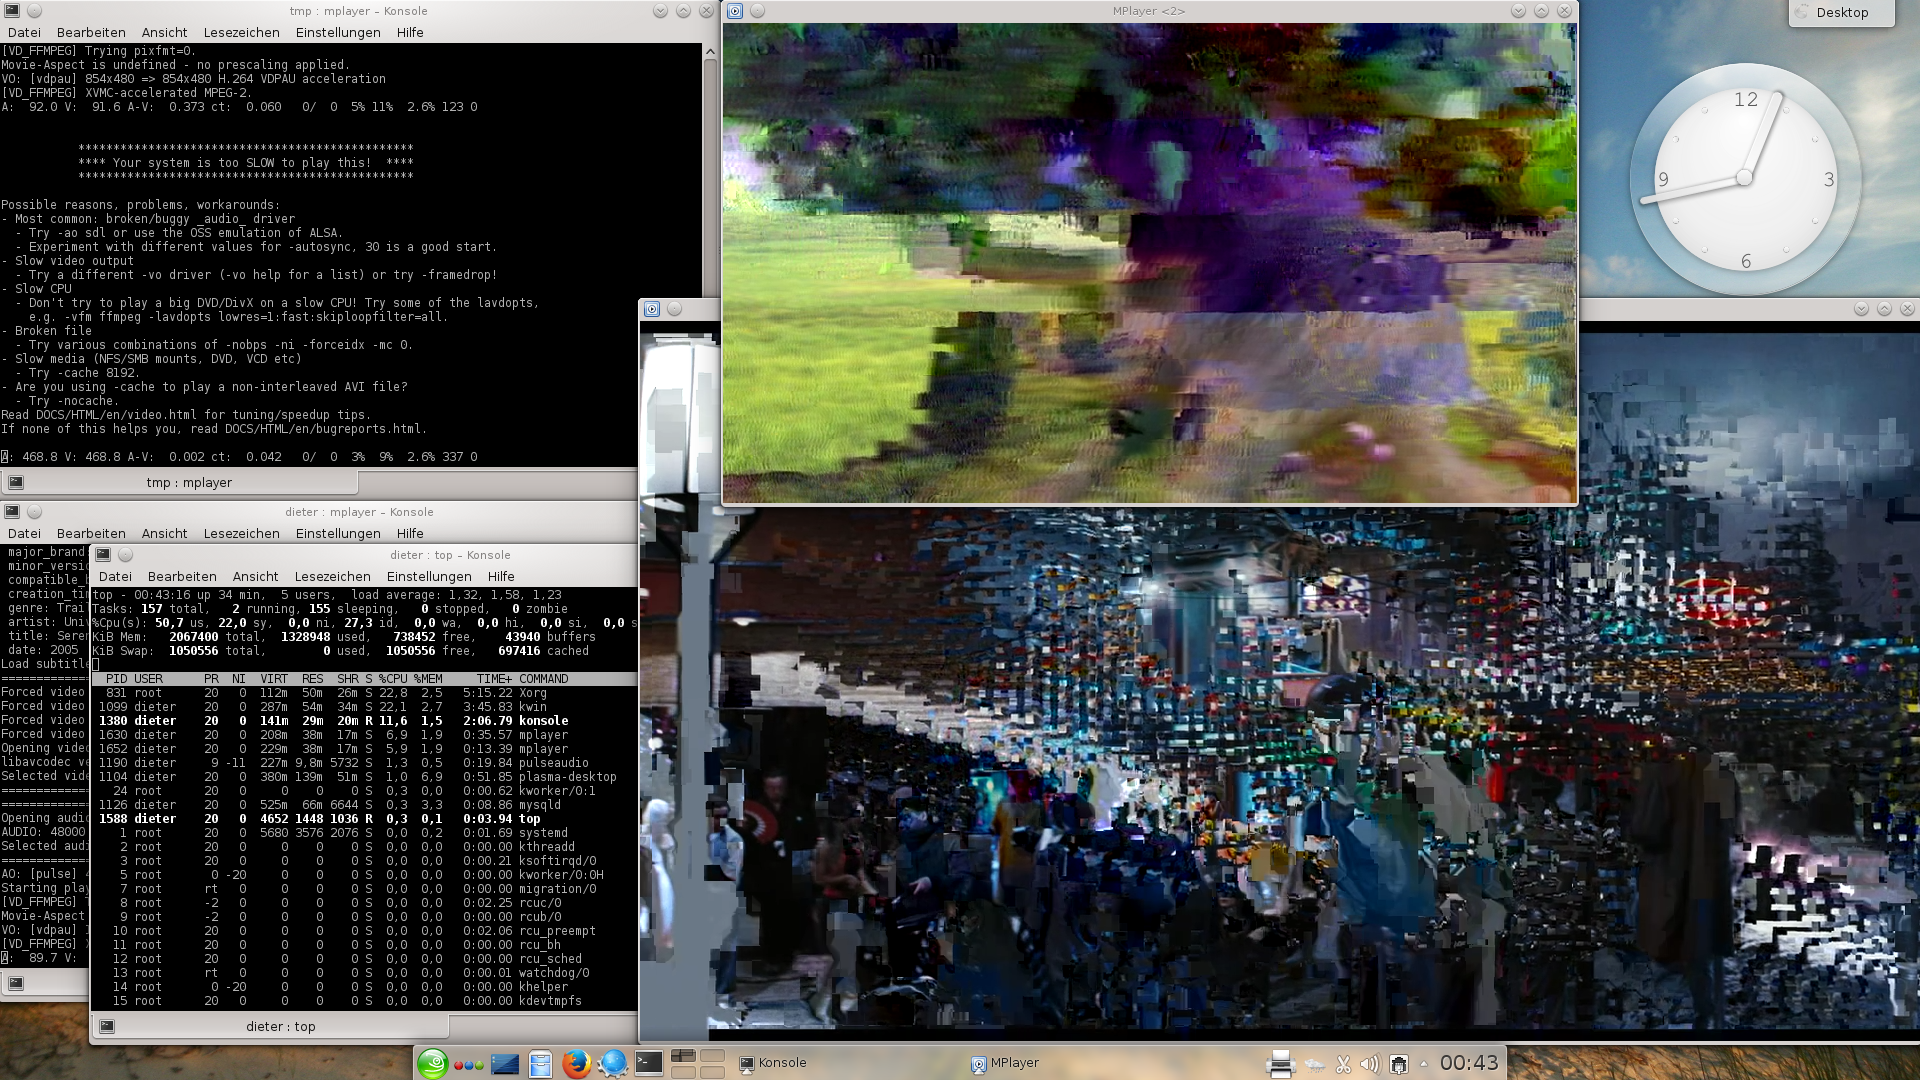
Task: Switch to the second virtual desktop in the pager
Action: pyautogui.click(x=713, y=1055)
